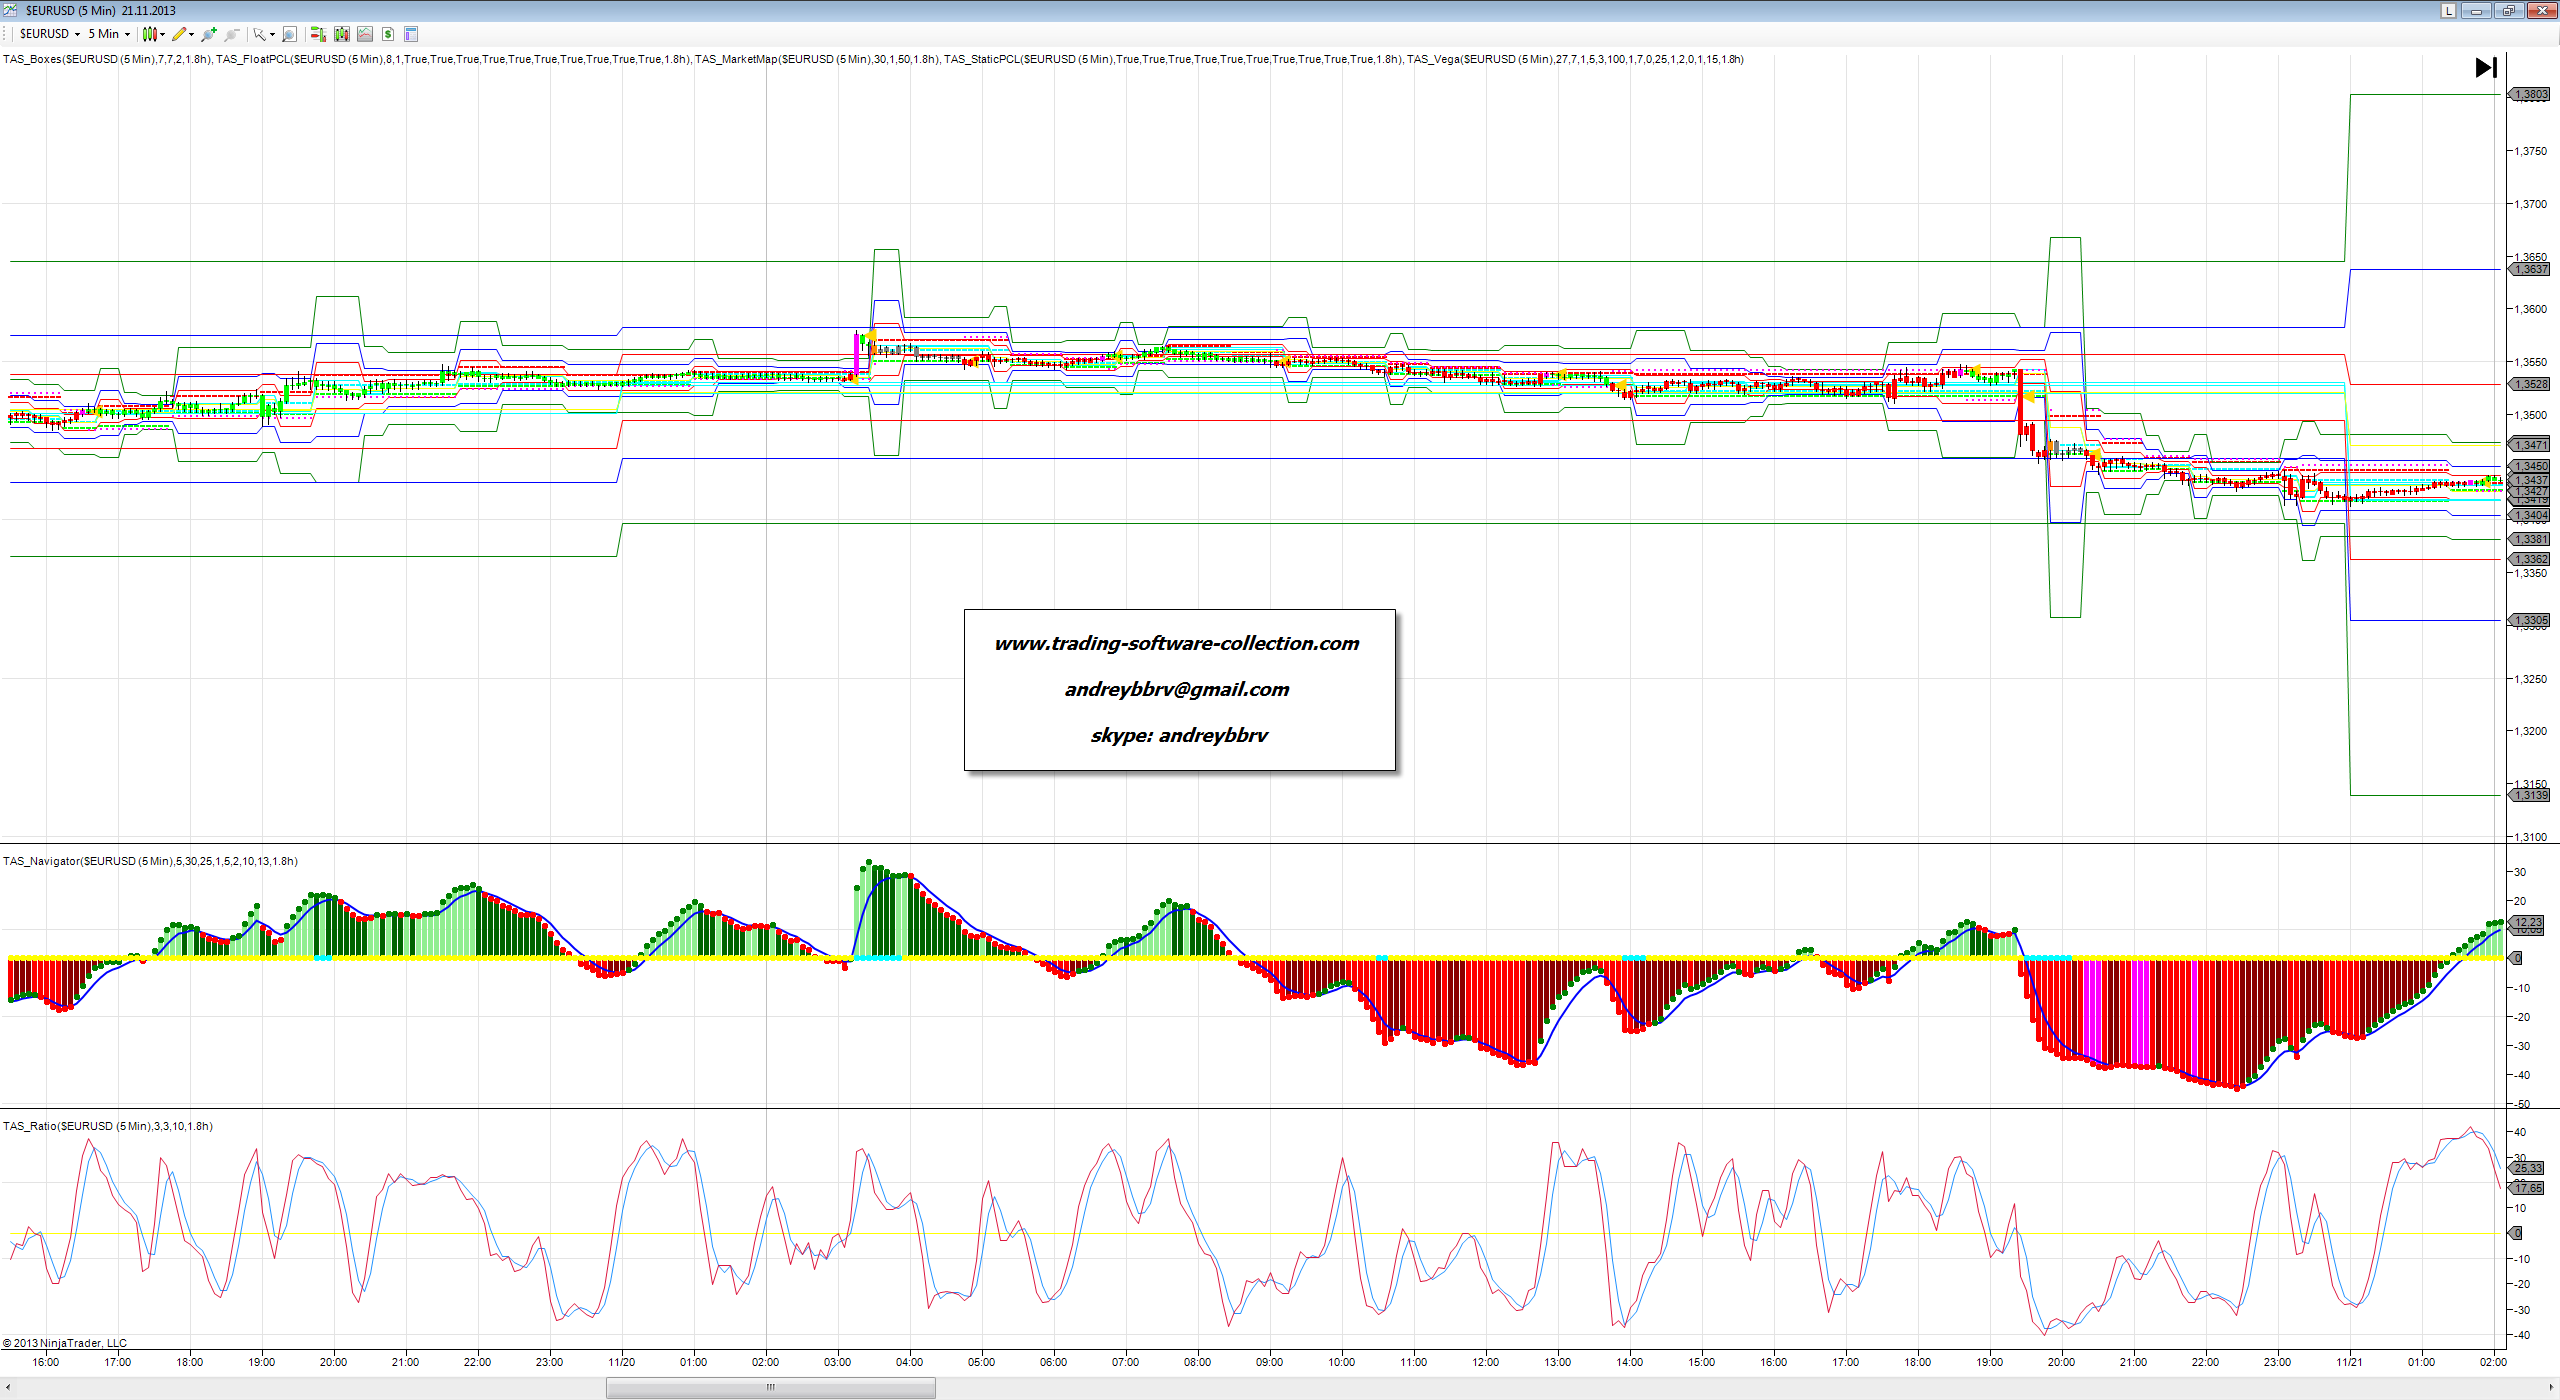The height and width of the screenshot is (1400, 2560).
Task: Jump to latest bar with skip-forward arrow
Action: click(x=2486, y=67)
